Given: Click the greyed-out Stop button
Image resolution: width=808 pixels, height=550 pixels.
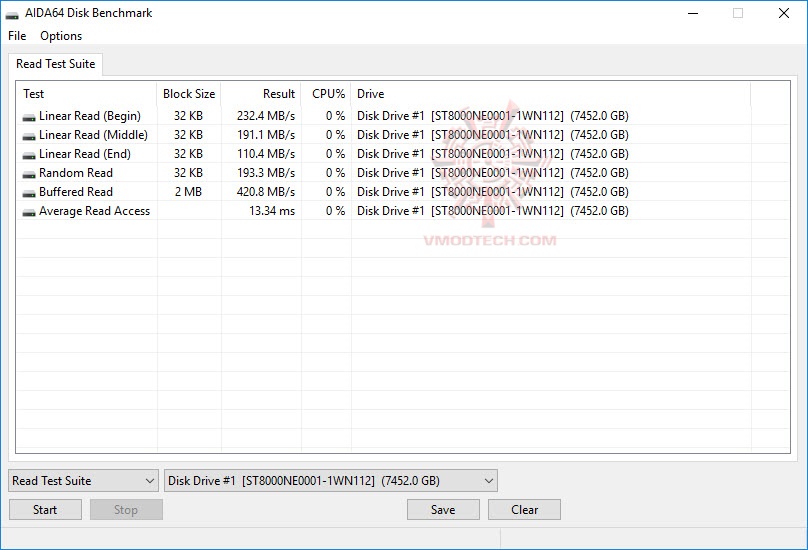Looking at the screenshot, I should (126, 509).
